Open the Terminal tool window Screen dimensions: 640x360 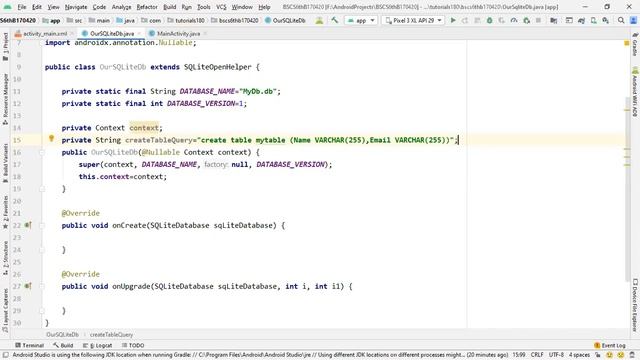29,345
